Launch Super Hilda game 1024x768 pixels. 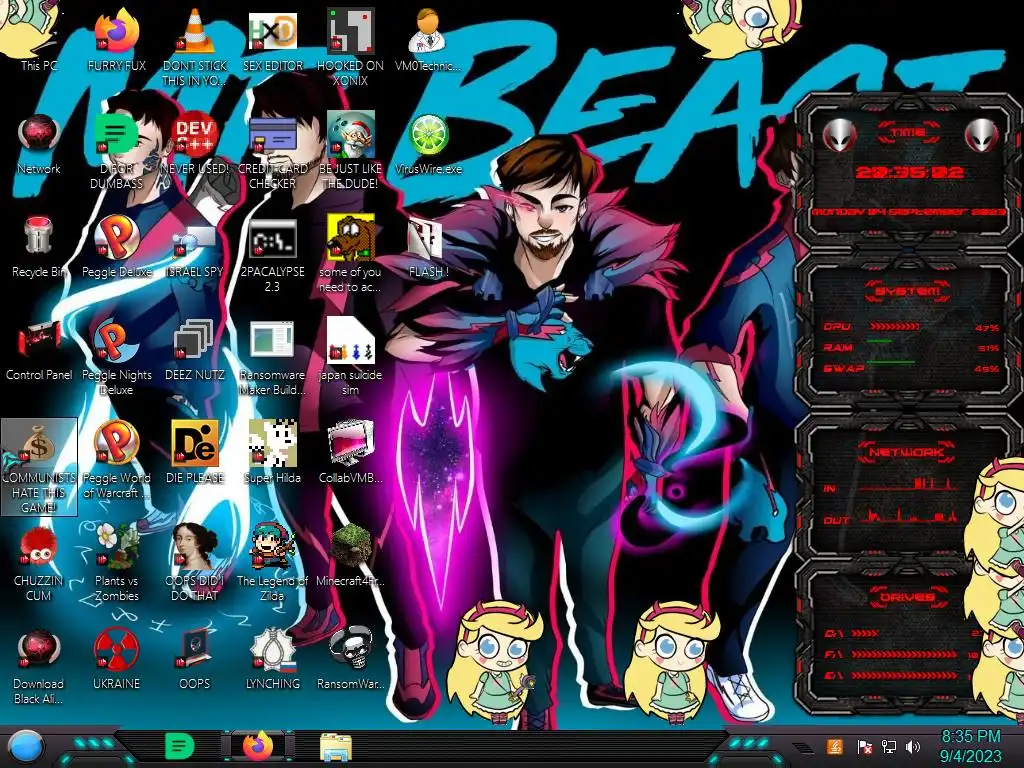click(273, 444)
